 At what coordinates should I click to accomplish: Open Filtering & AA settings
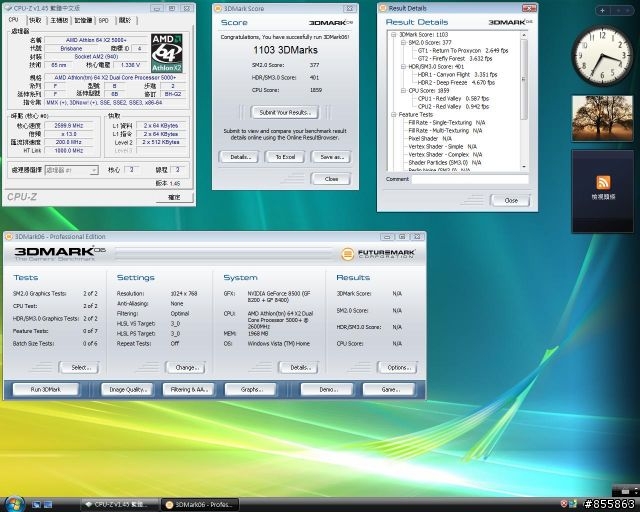(x=189, y=390)
